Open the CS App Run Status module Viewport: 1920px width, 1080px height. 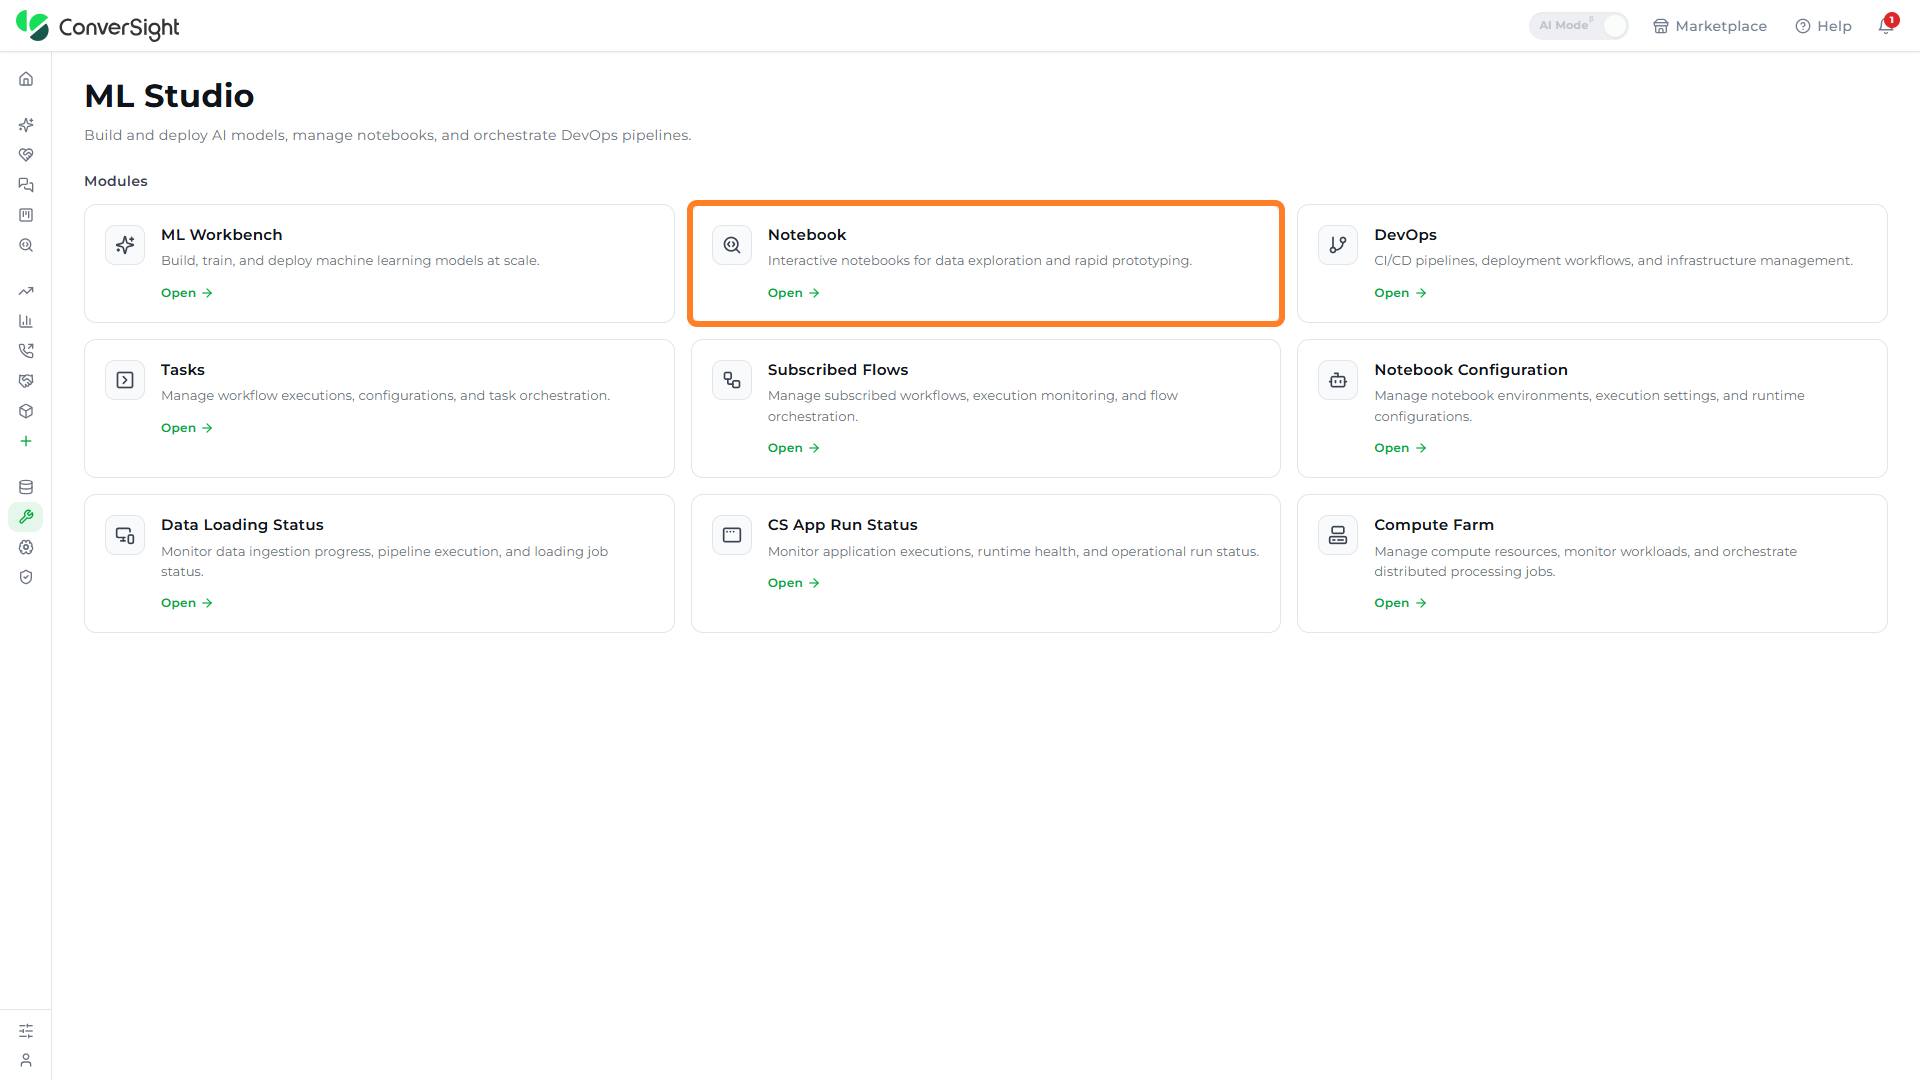[985, 563]
